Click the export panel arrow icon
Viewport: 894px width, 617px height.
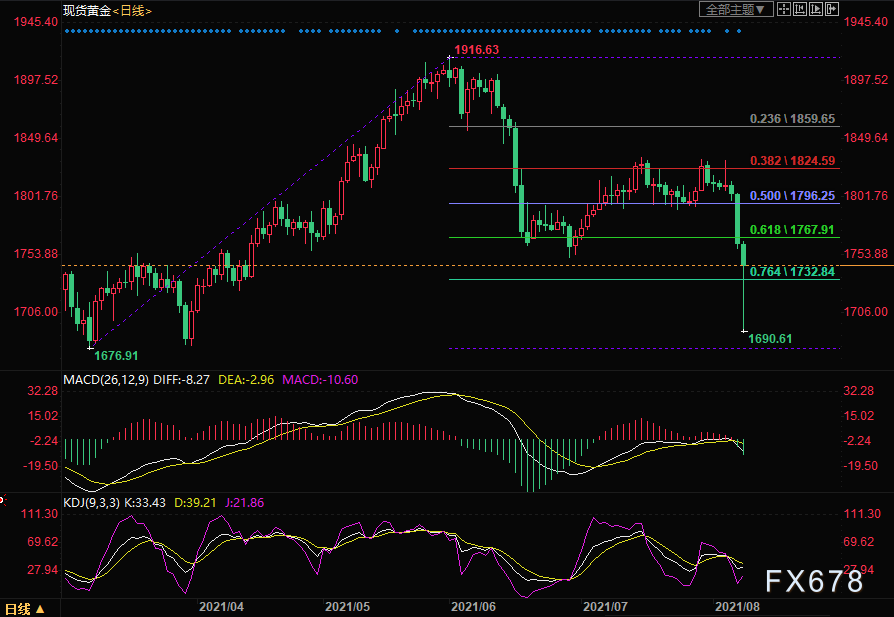[x=832, y=9]
